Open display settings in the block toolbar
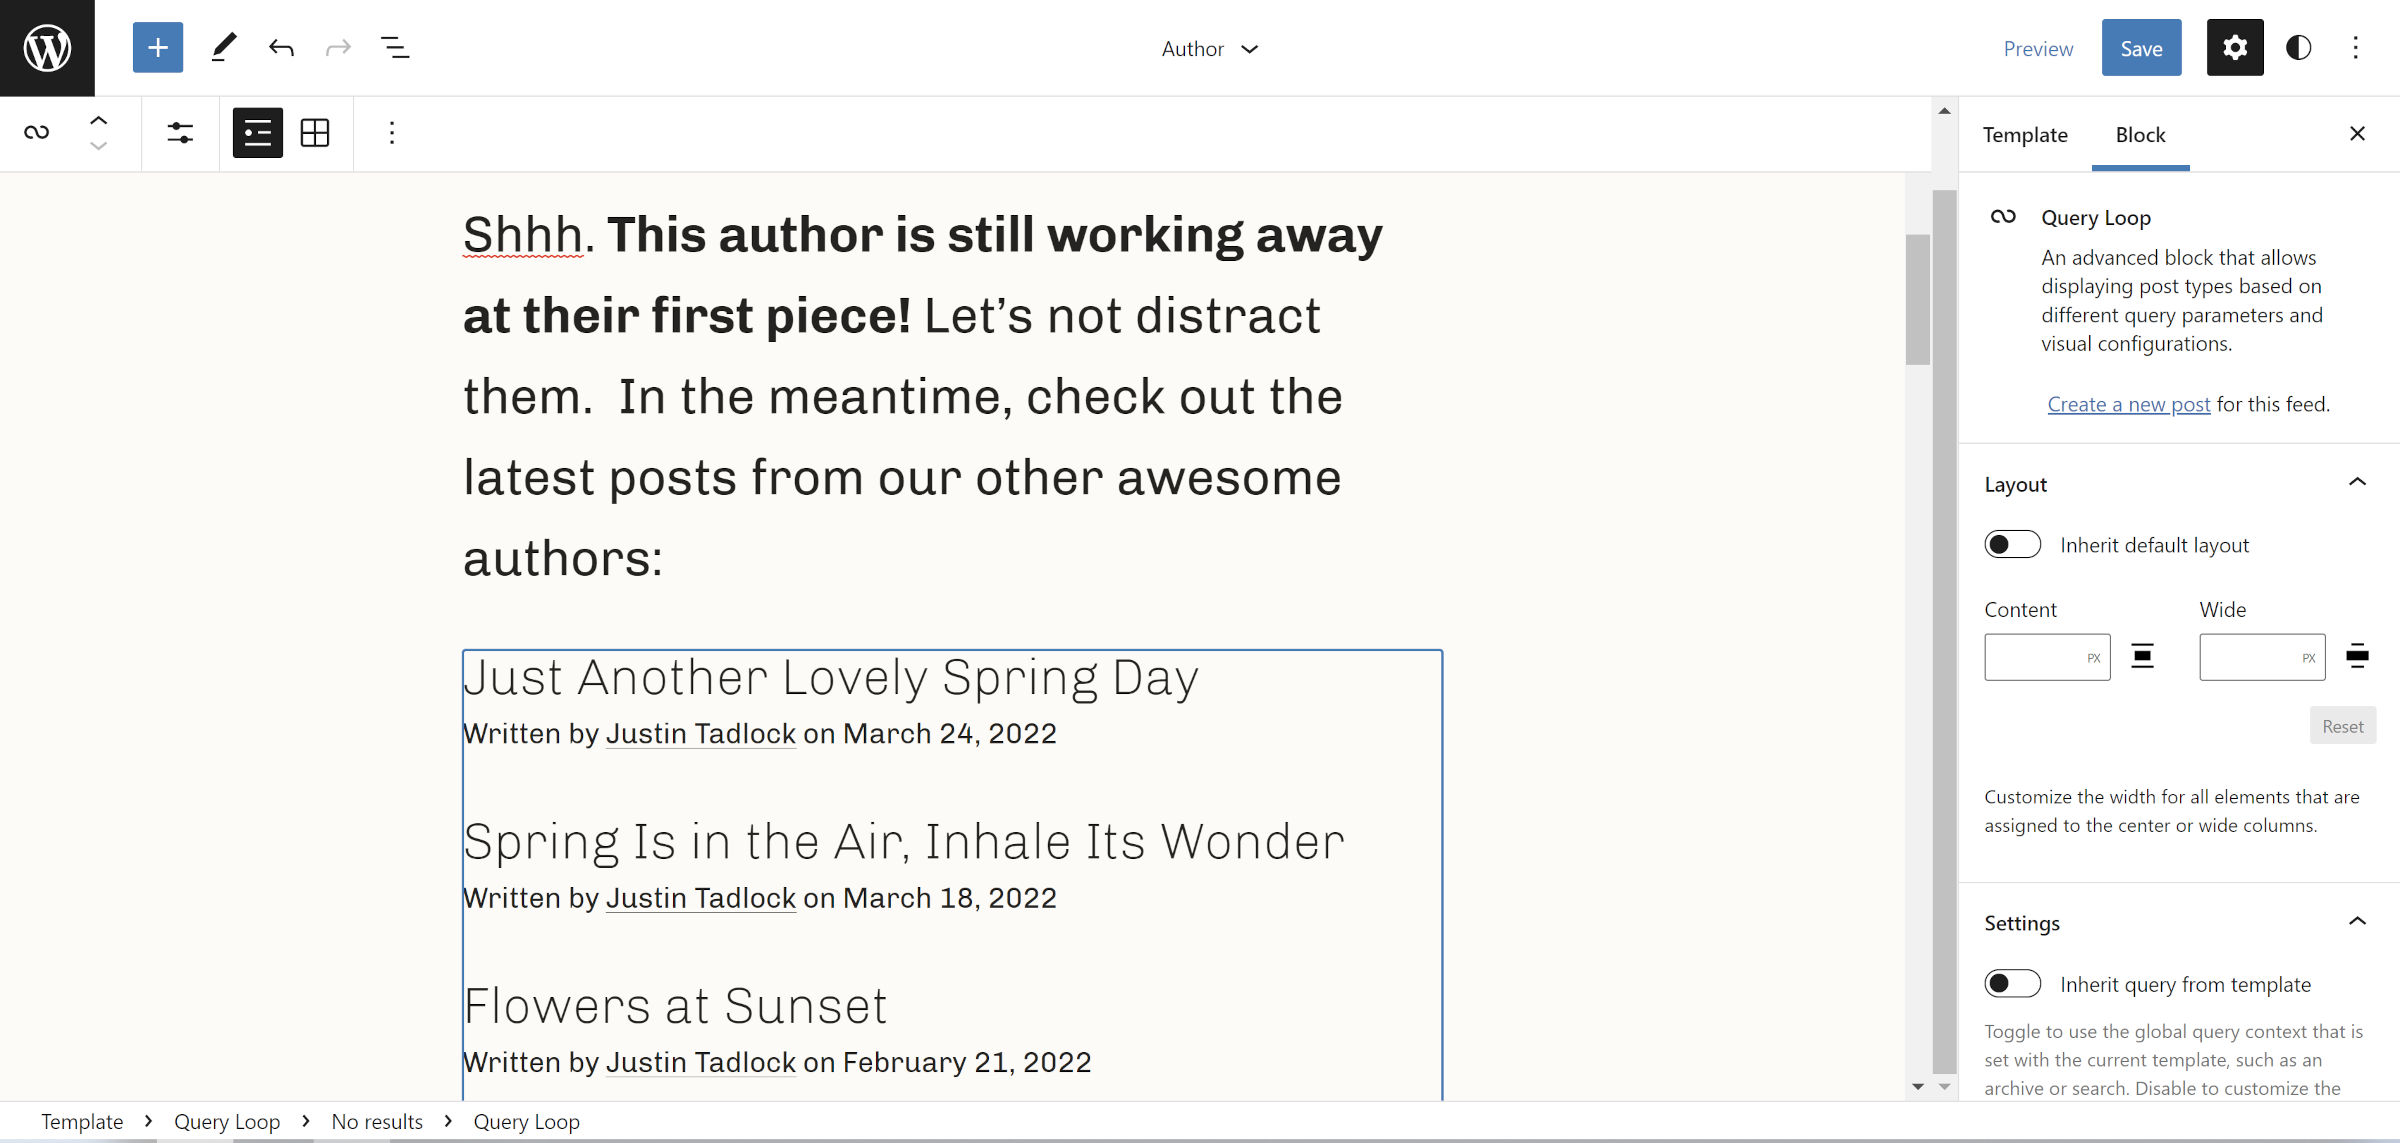 (179, 132)
